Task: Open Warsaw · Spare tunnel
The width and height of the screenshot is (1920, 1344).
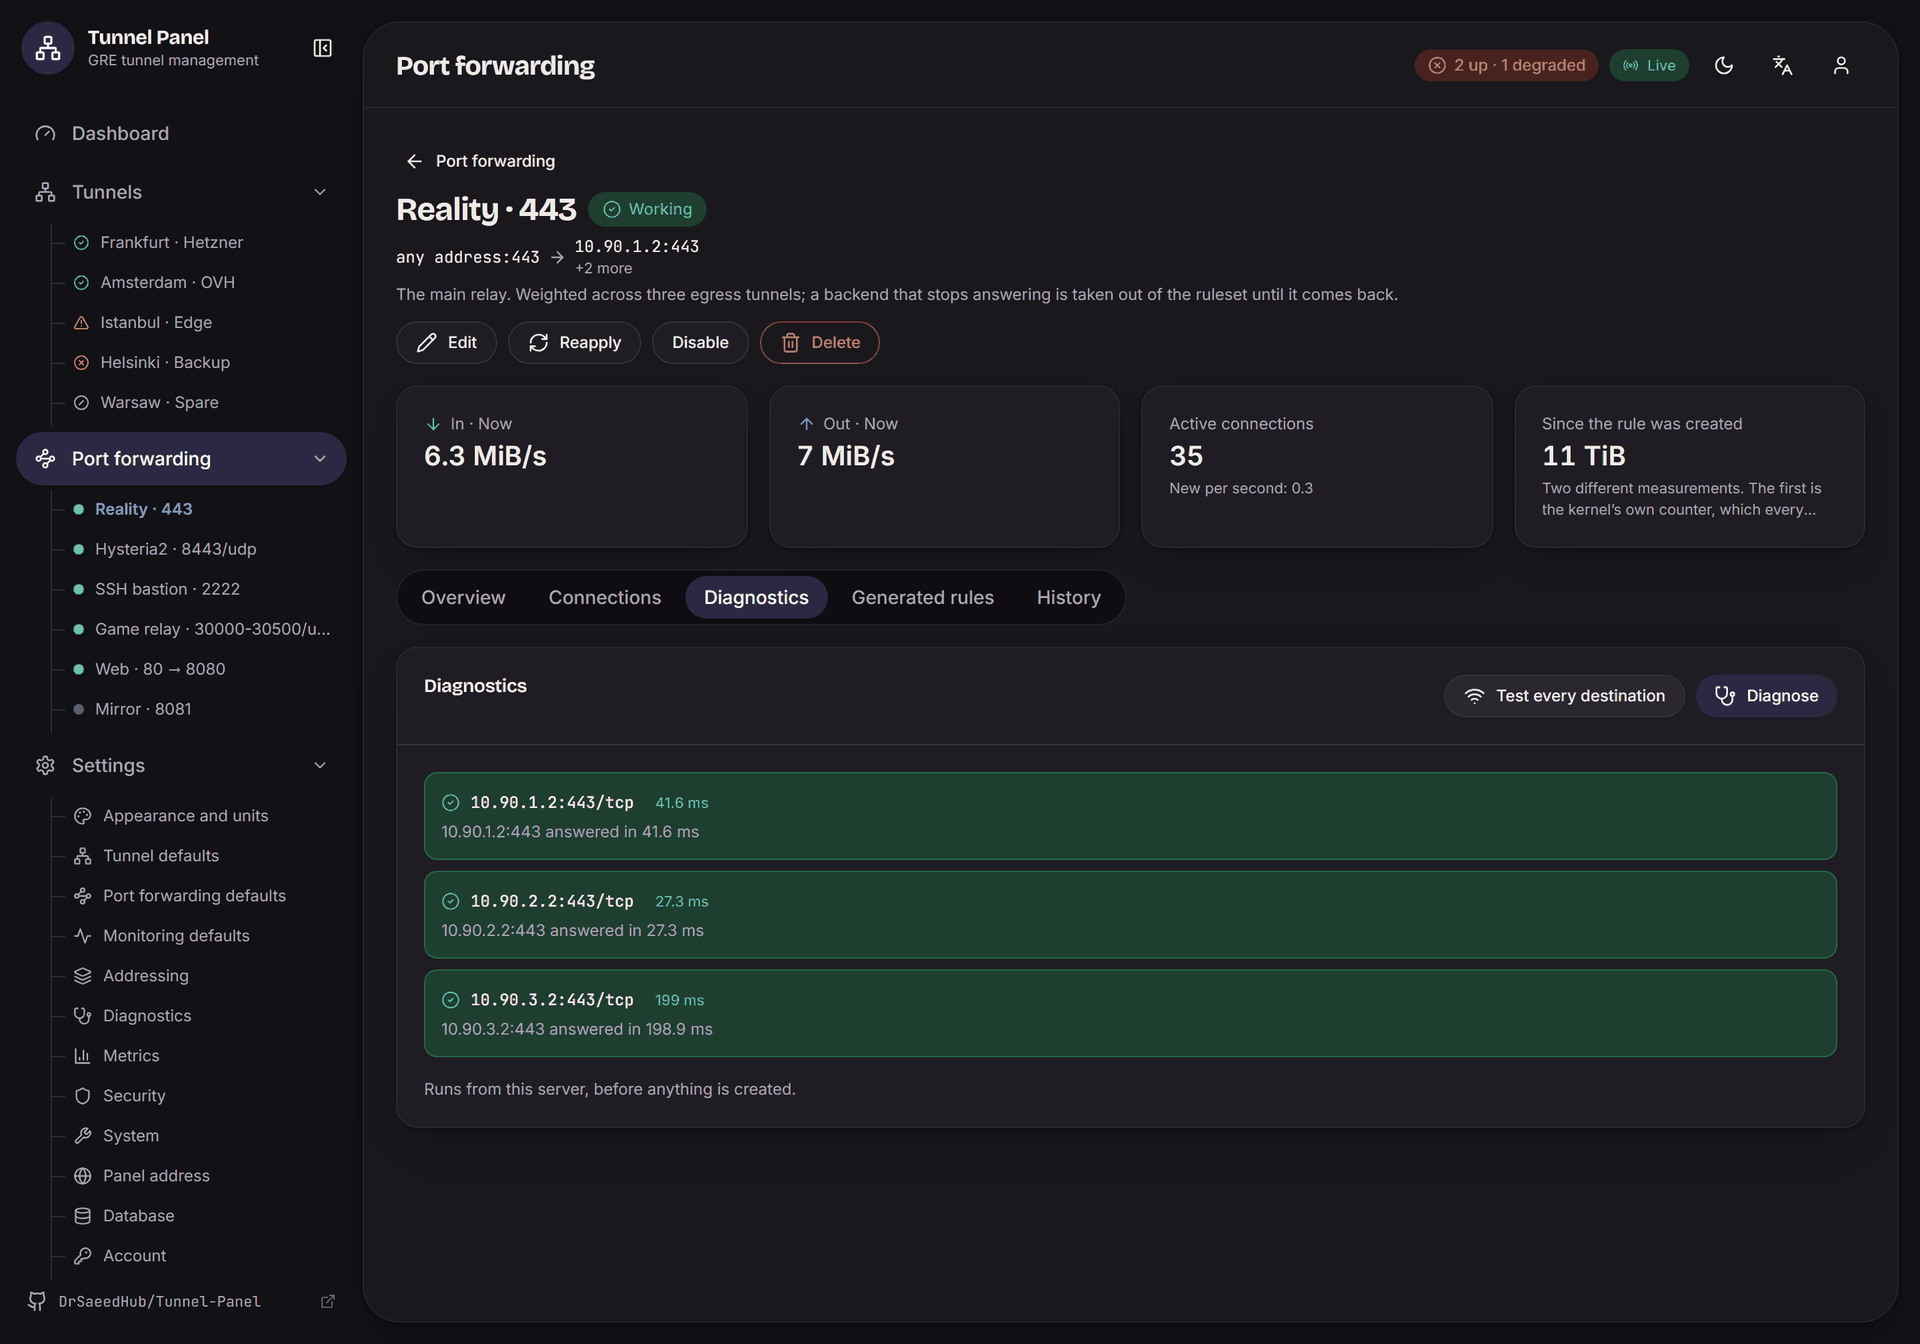Action: (x=159, y=402)
